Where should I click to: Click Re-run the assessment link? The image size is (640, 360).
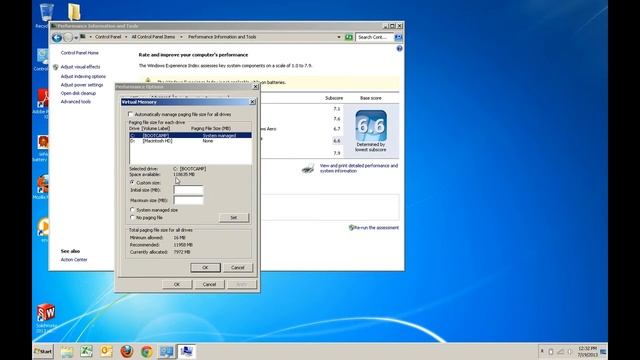tap(376, 228)
